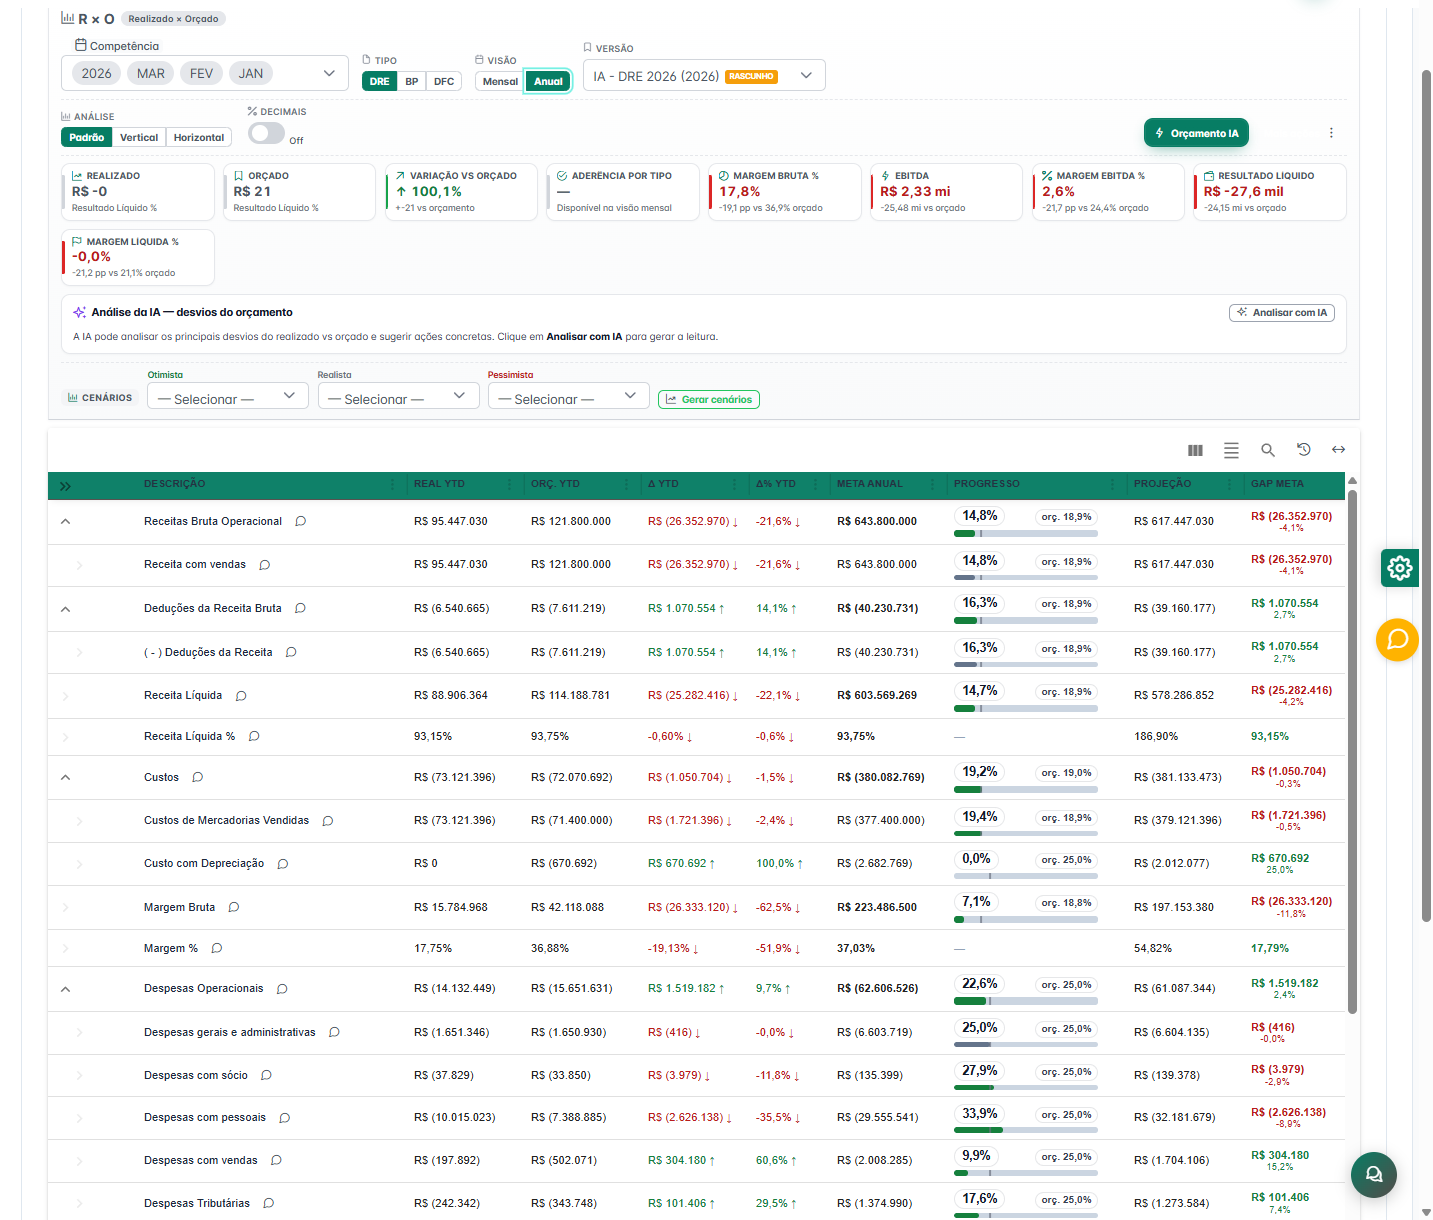Click the MAR period chip

(151, 73)
